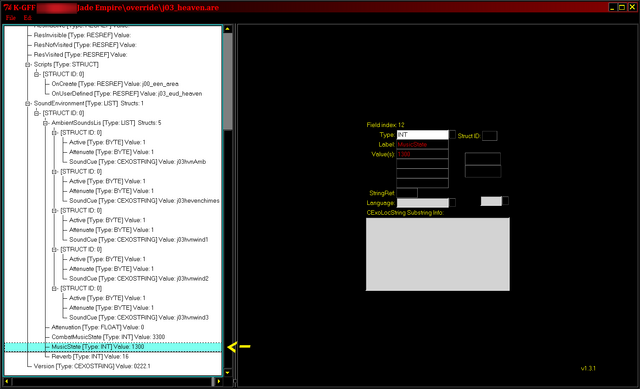Collapse the struct containing j03hvnwind2
This screenshot has height=389, width=640.
[54, 249]
